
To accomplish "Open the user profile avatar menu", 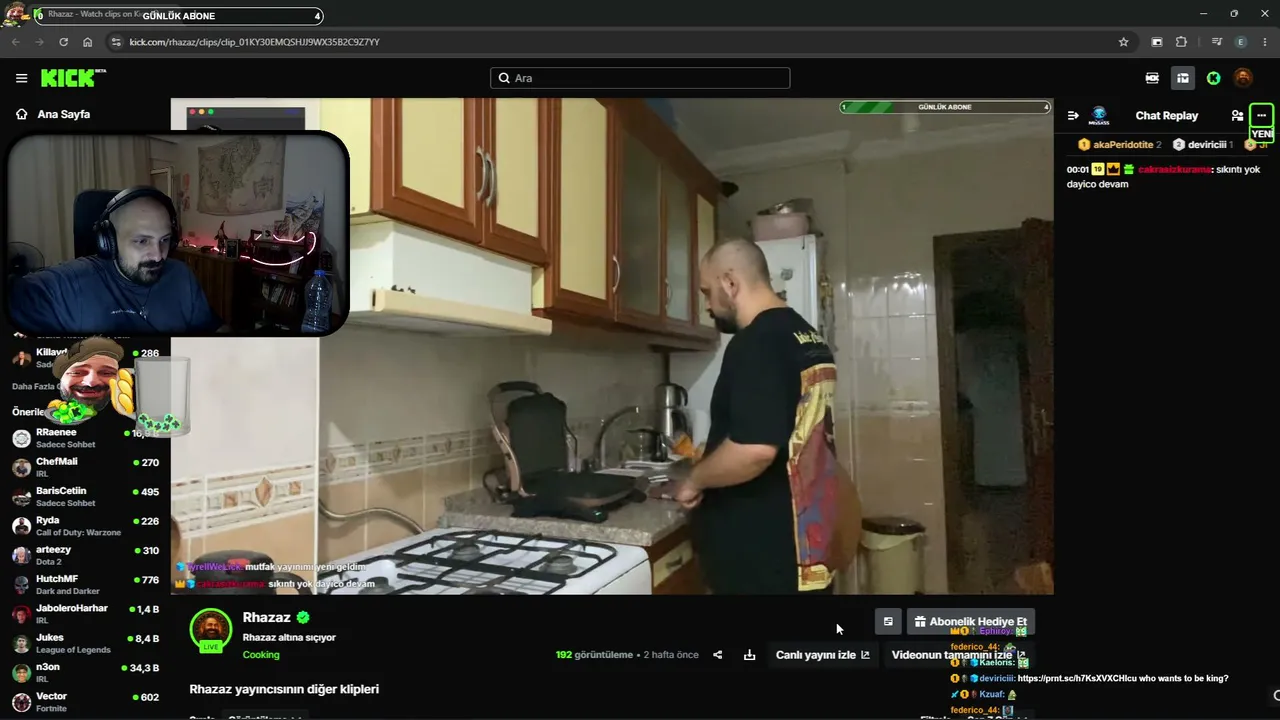I will pos(1243,78).
